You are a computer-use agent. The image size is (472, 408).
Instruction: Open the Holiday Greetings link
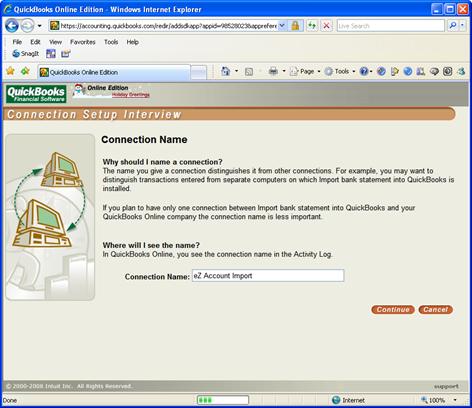131,95
